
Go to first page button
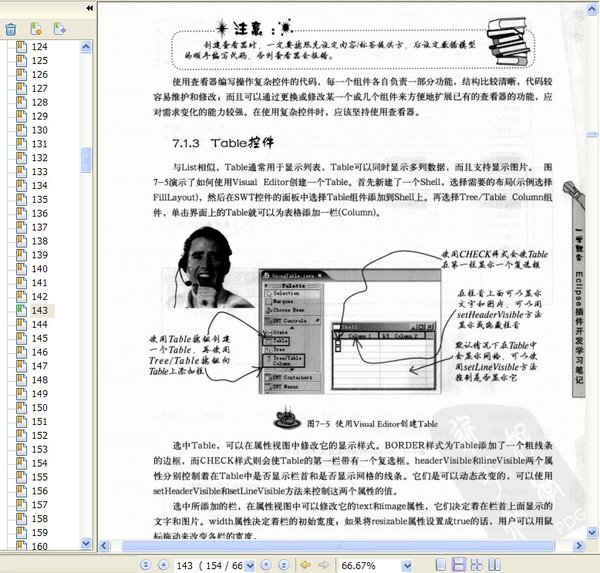click(145, 565)
